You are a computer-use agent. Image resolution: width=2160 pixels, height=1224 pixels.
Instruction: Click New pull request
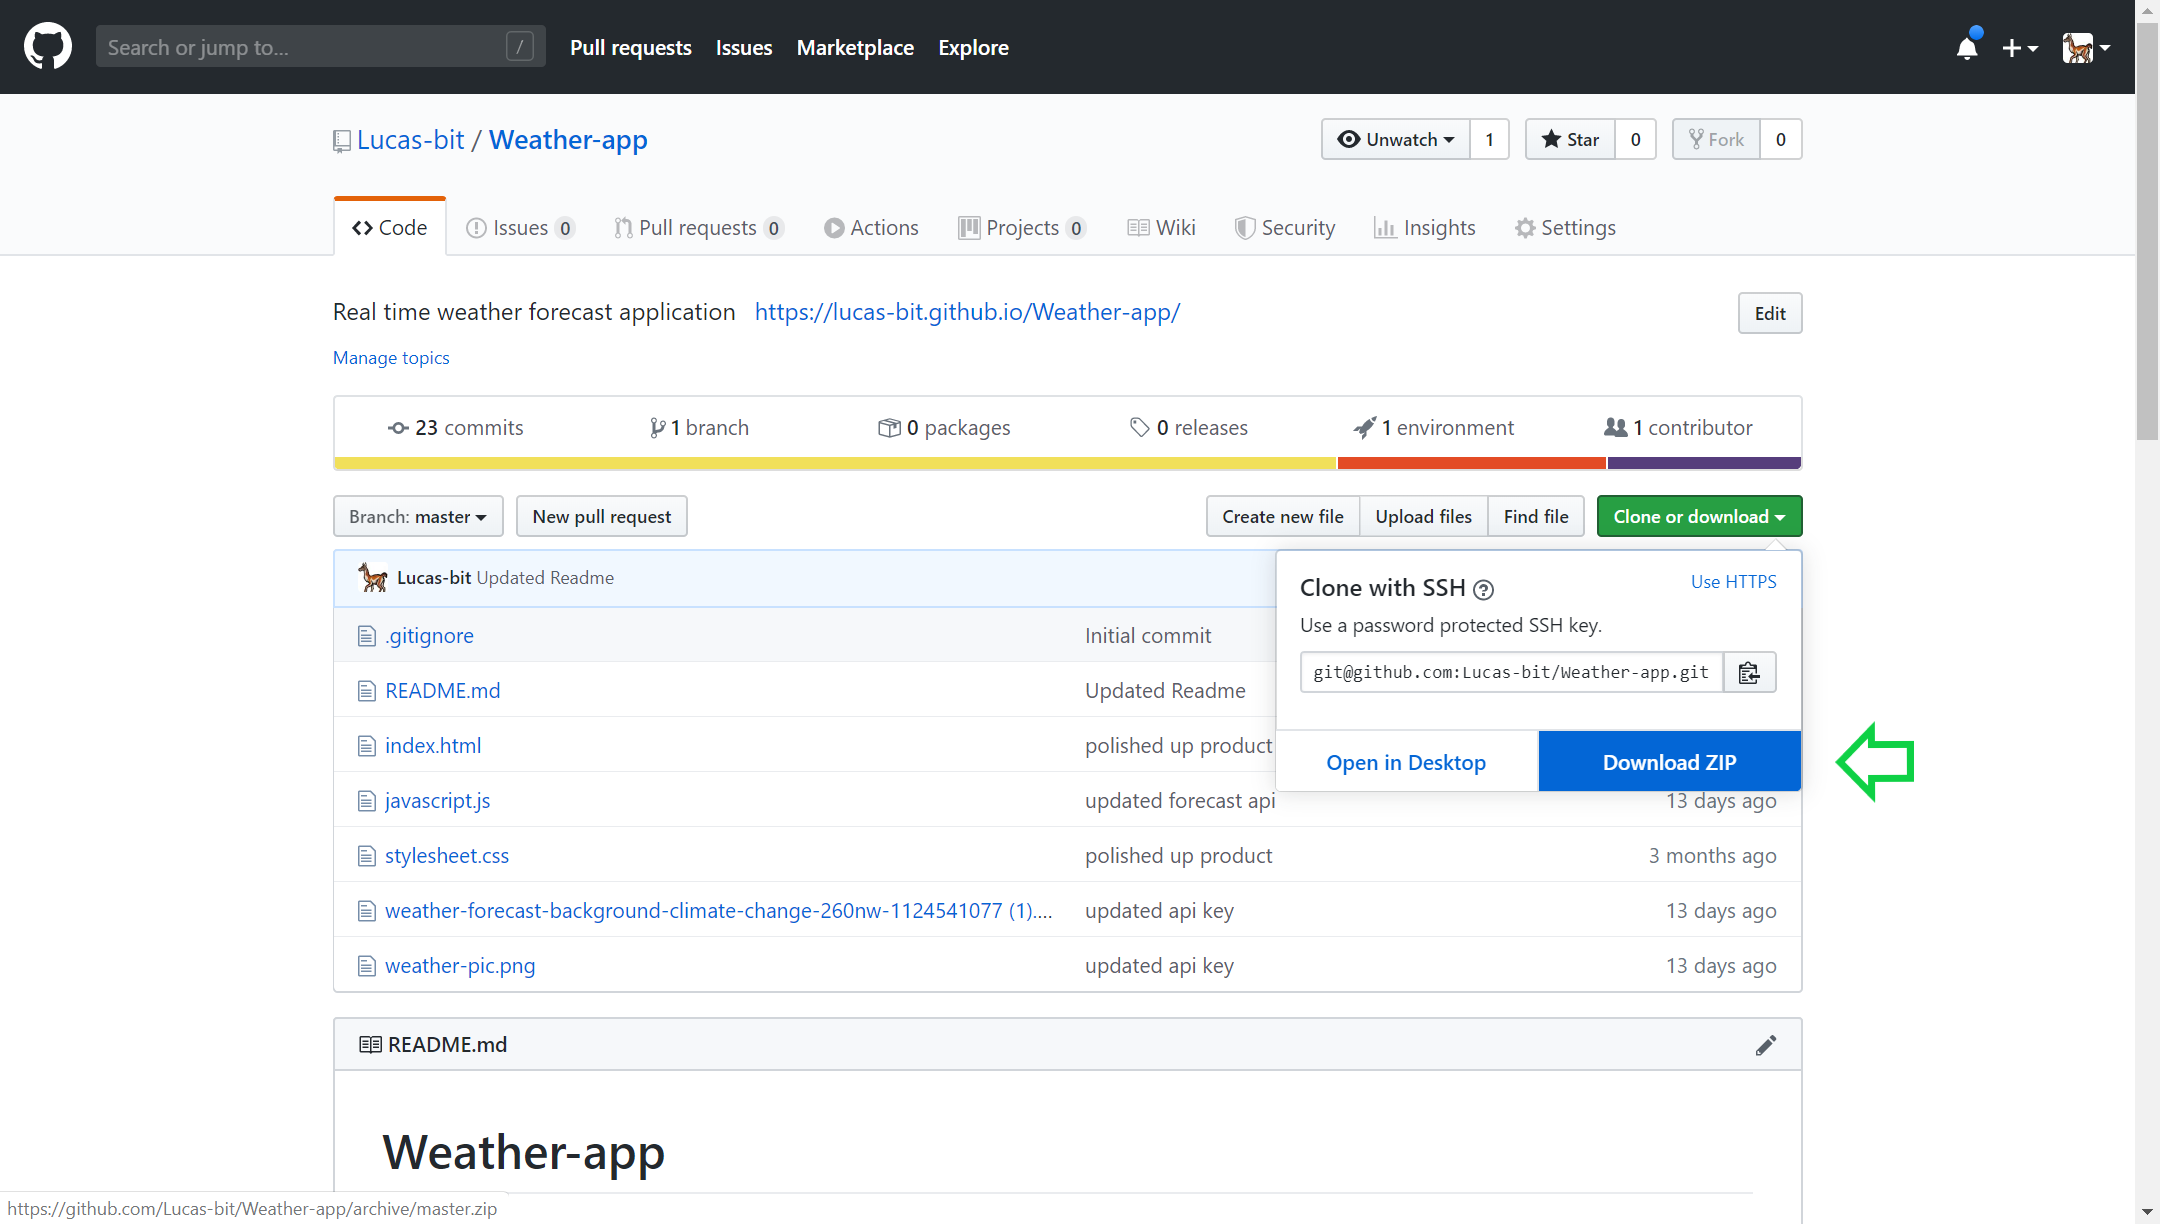(x=602, y=516)
